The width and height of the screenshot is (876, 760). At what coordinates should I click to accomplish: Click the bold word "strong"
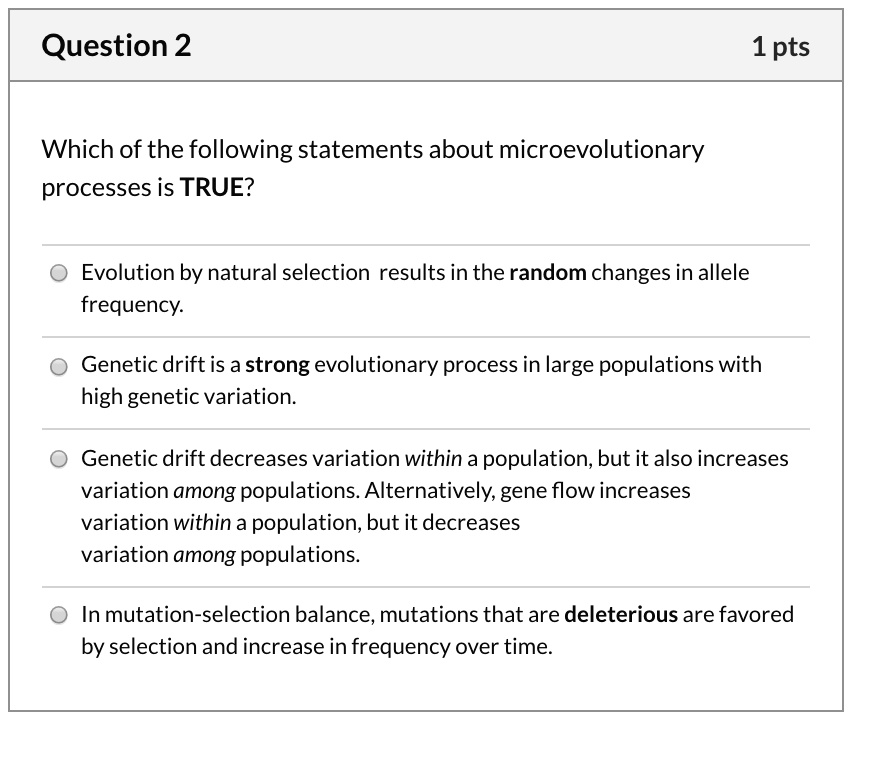point(277,365)
